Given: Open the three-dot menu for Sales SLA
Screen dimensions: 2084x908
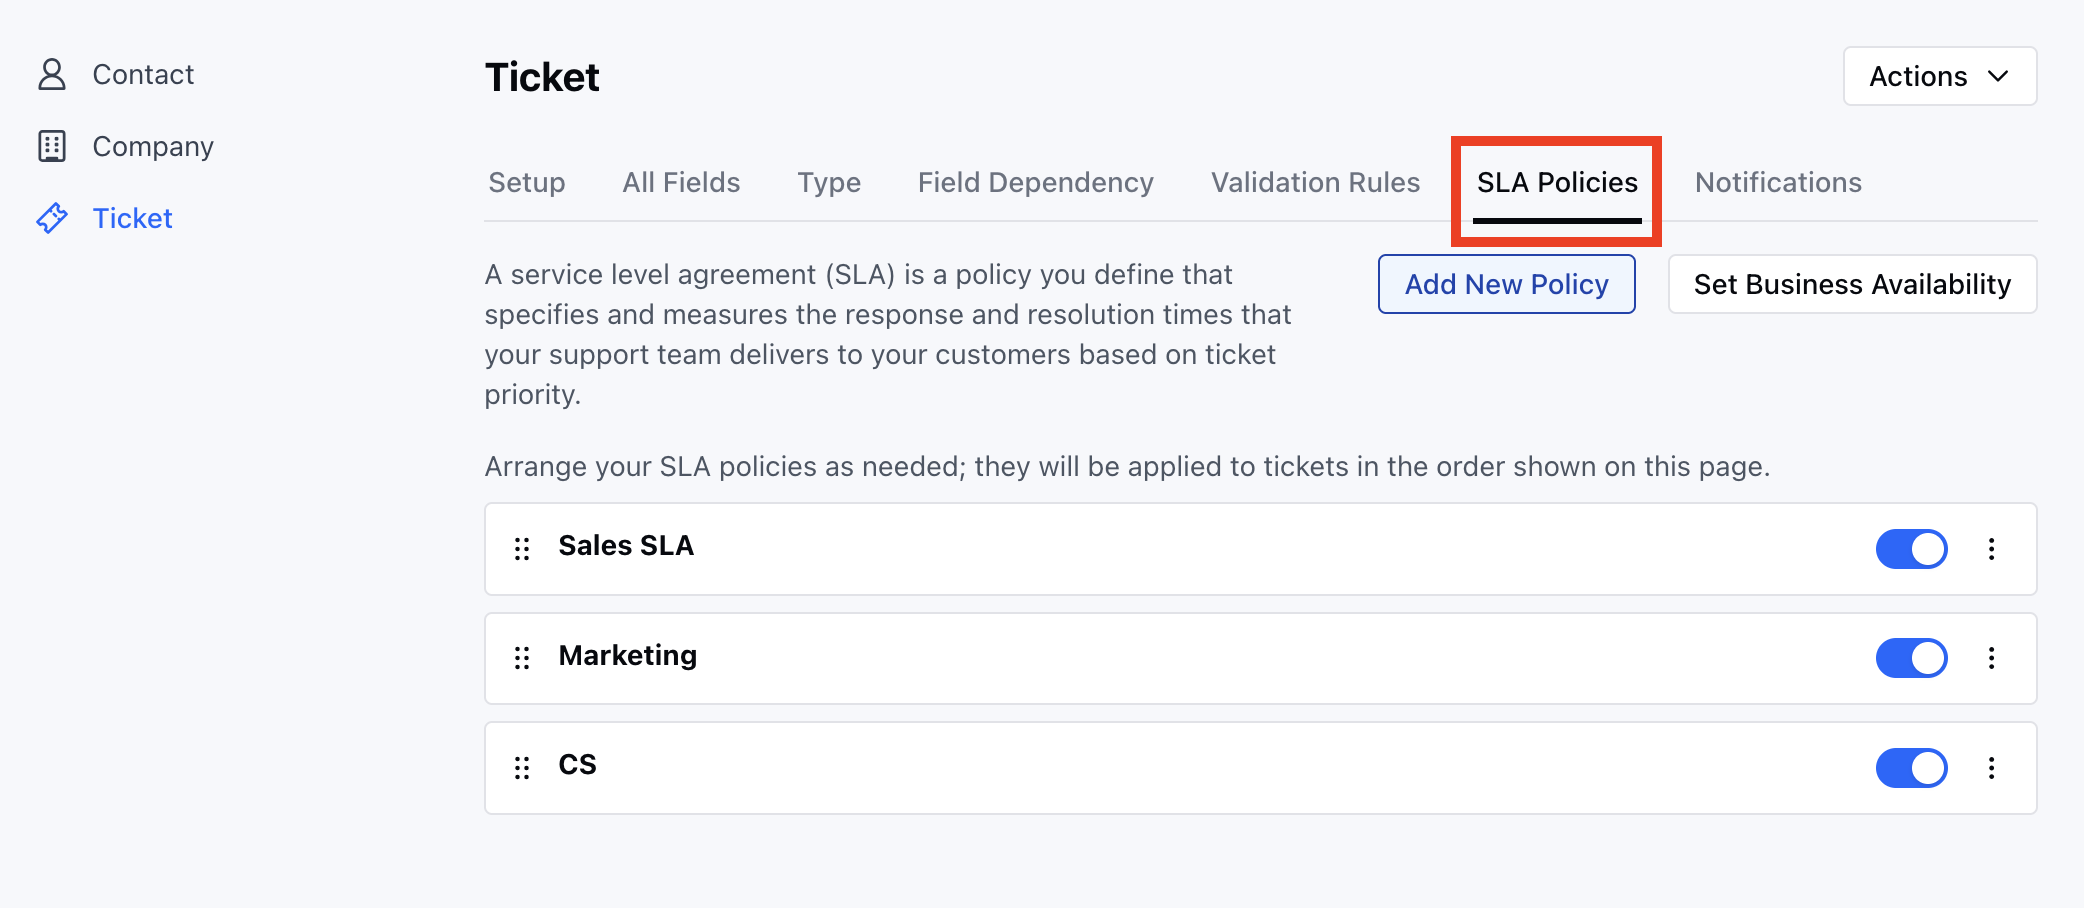Looking at the screenshot, I should [x=1991, y=548].
